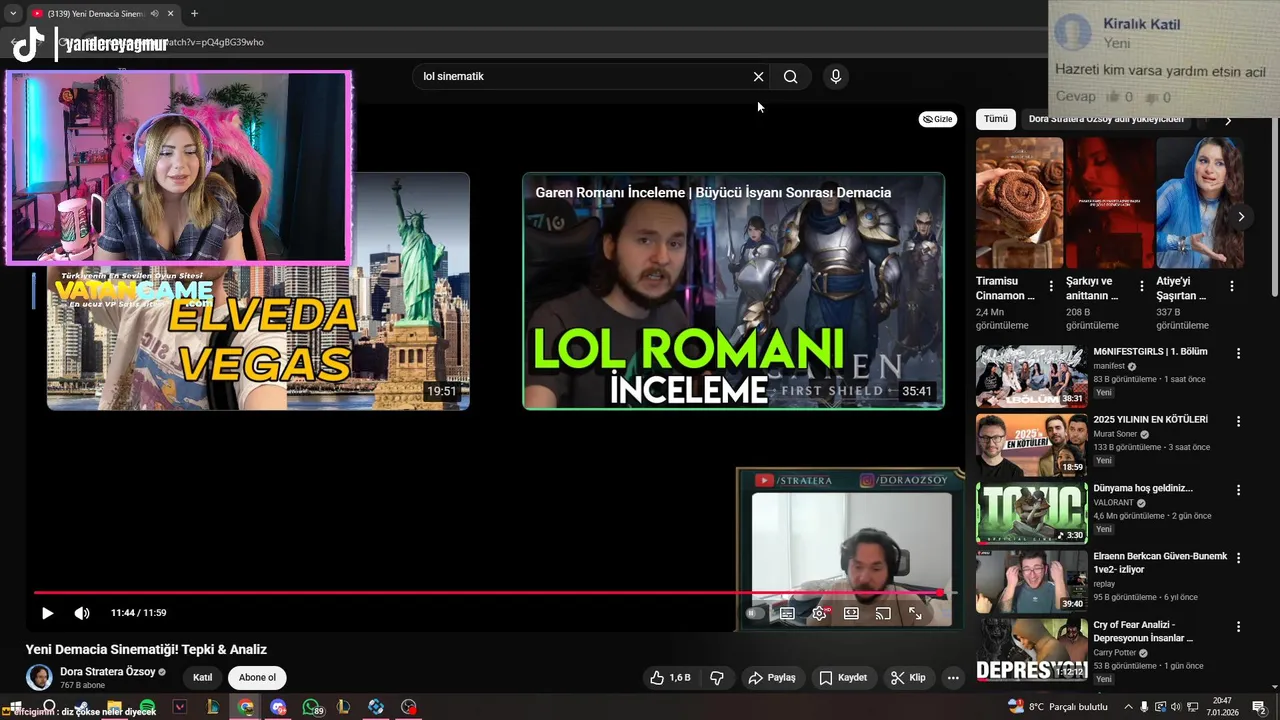
Task: Open options menu for 'Dünyama hoş geldiniz'
Action: 1238,490
